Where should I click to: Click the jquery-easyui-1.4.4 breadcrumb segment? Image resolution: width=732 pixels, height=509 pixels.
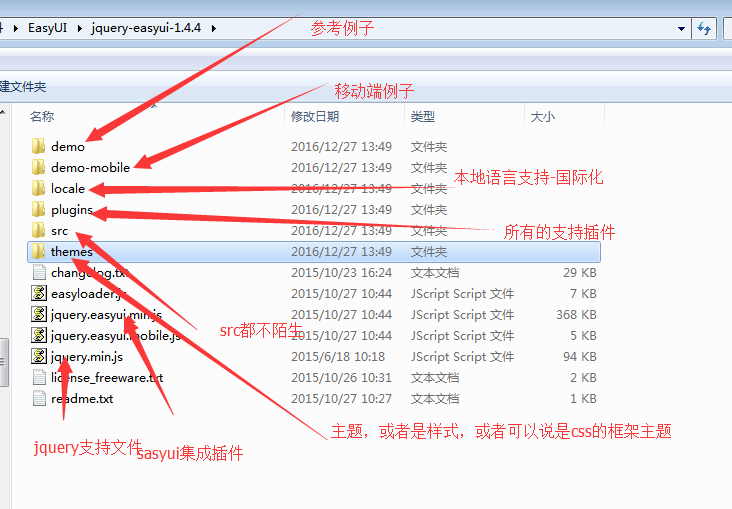click(146, 28)
